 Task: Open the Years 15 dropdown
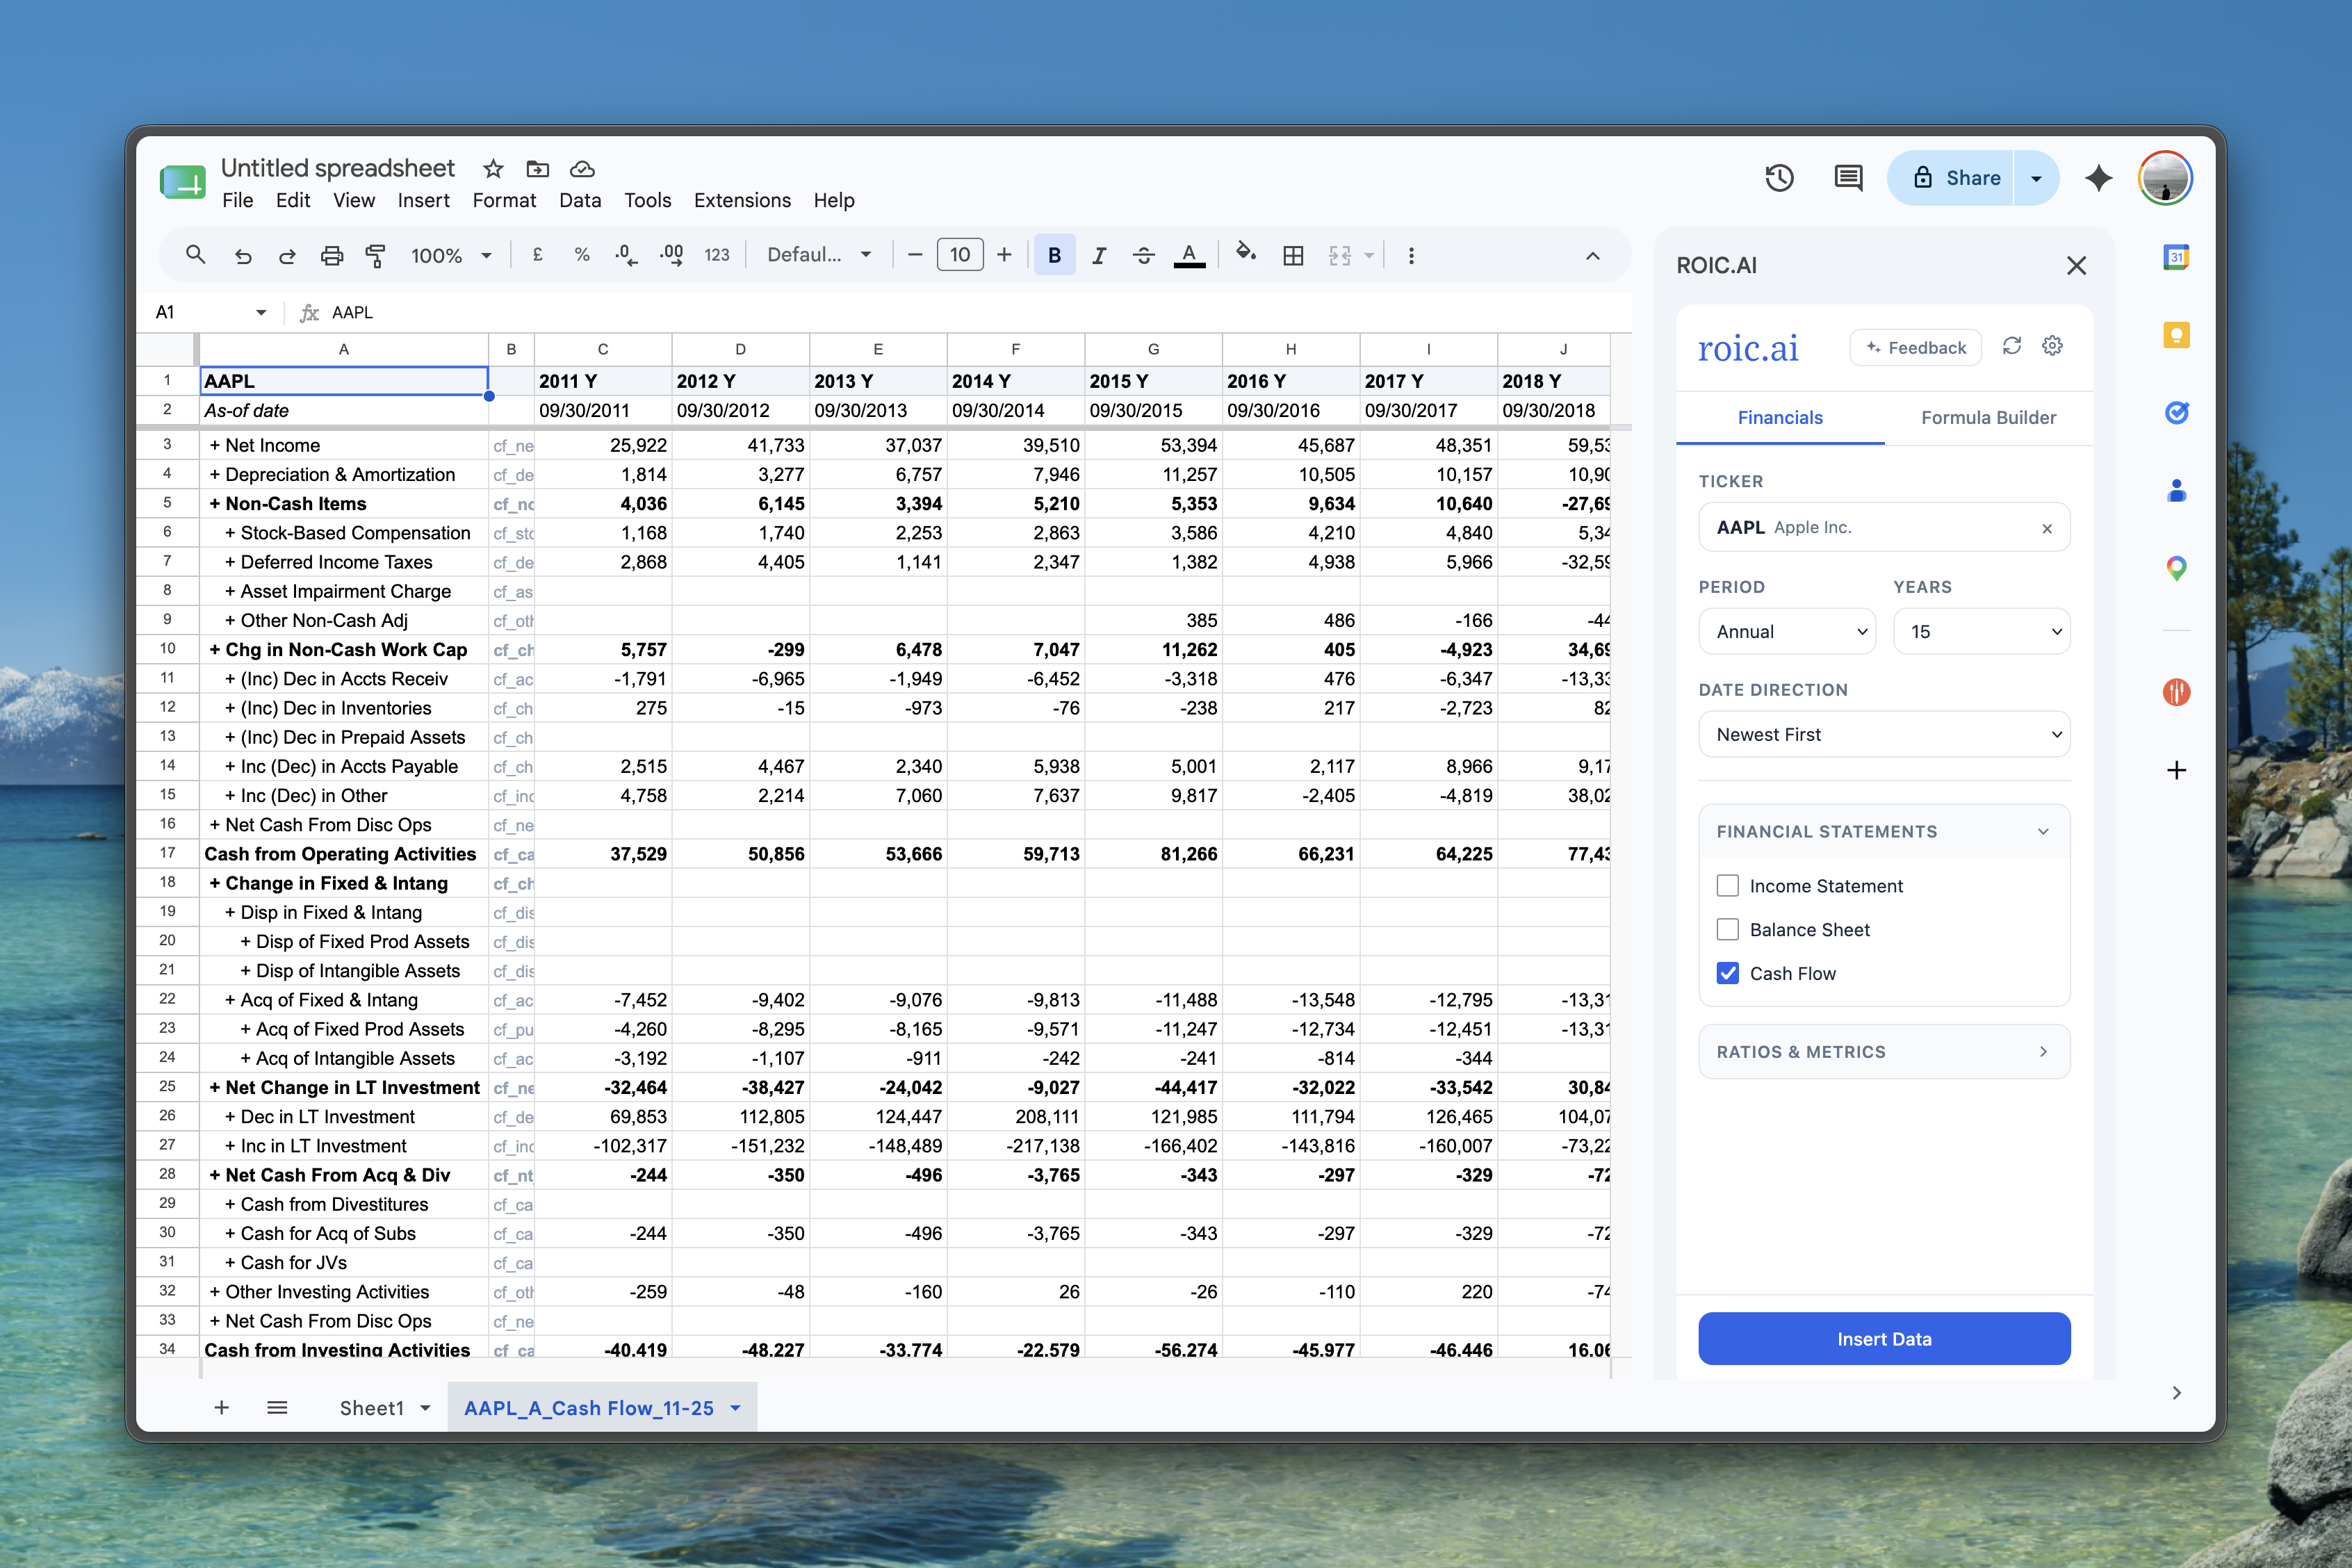[1981, 631]
